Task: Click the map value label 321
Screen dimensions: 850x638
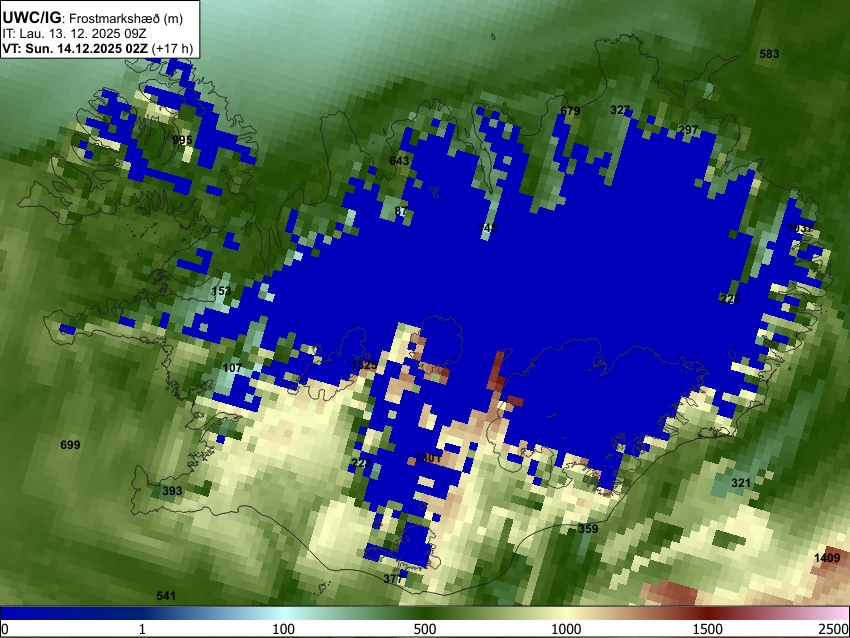Action: click(741, 483)
